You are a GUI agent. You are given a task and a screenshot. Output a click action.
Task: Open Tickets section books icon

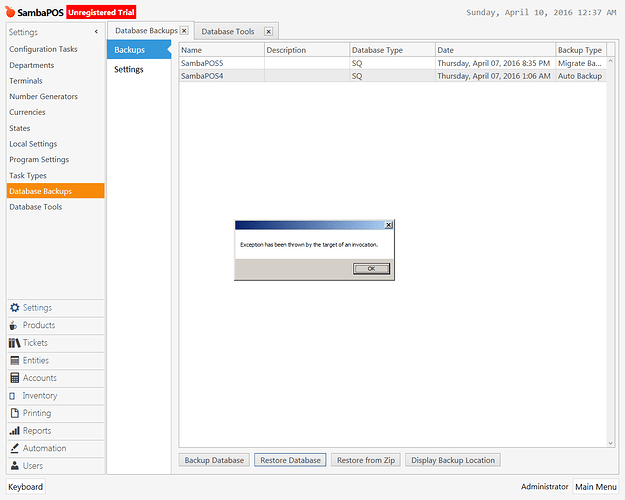click(x=14, y=343)
